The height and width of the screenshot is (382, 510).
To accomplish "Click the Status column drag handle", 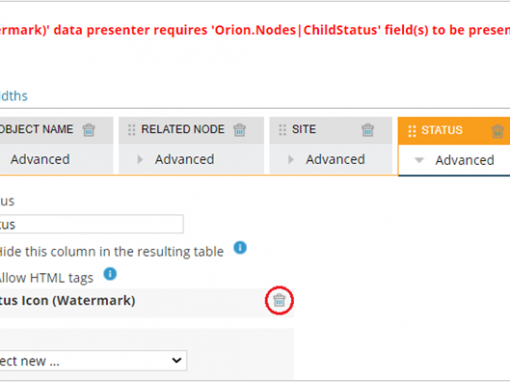I will tap(412, 131).
